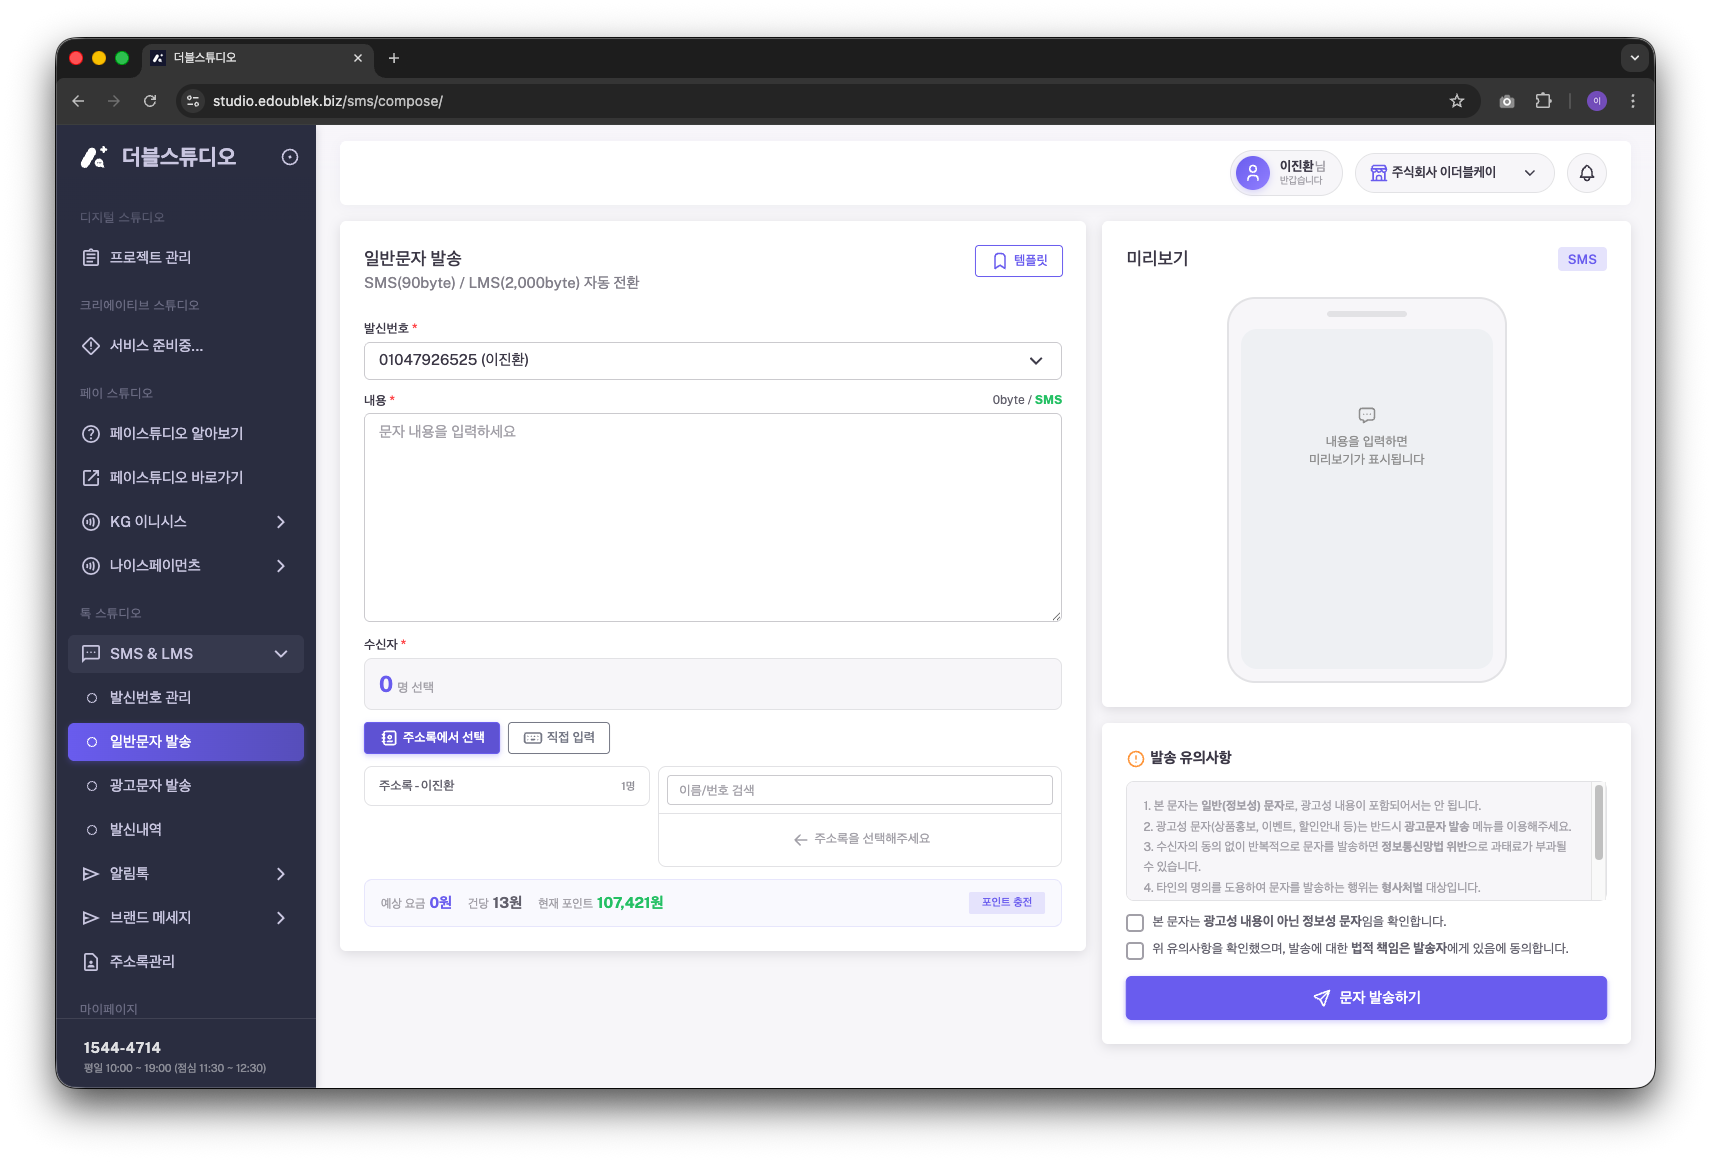This screenshot has height=1162, width=1711.
Task: Go back with the browser back arrow
Action: (x=78, y=101)
